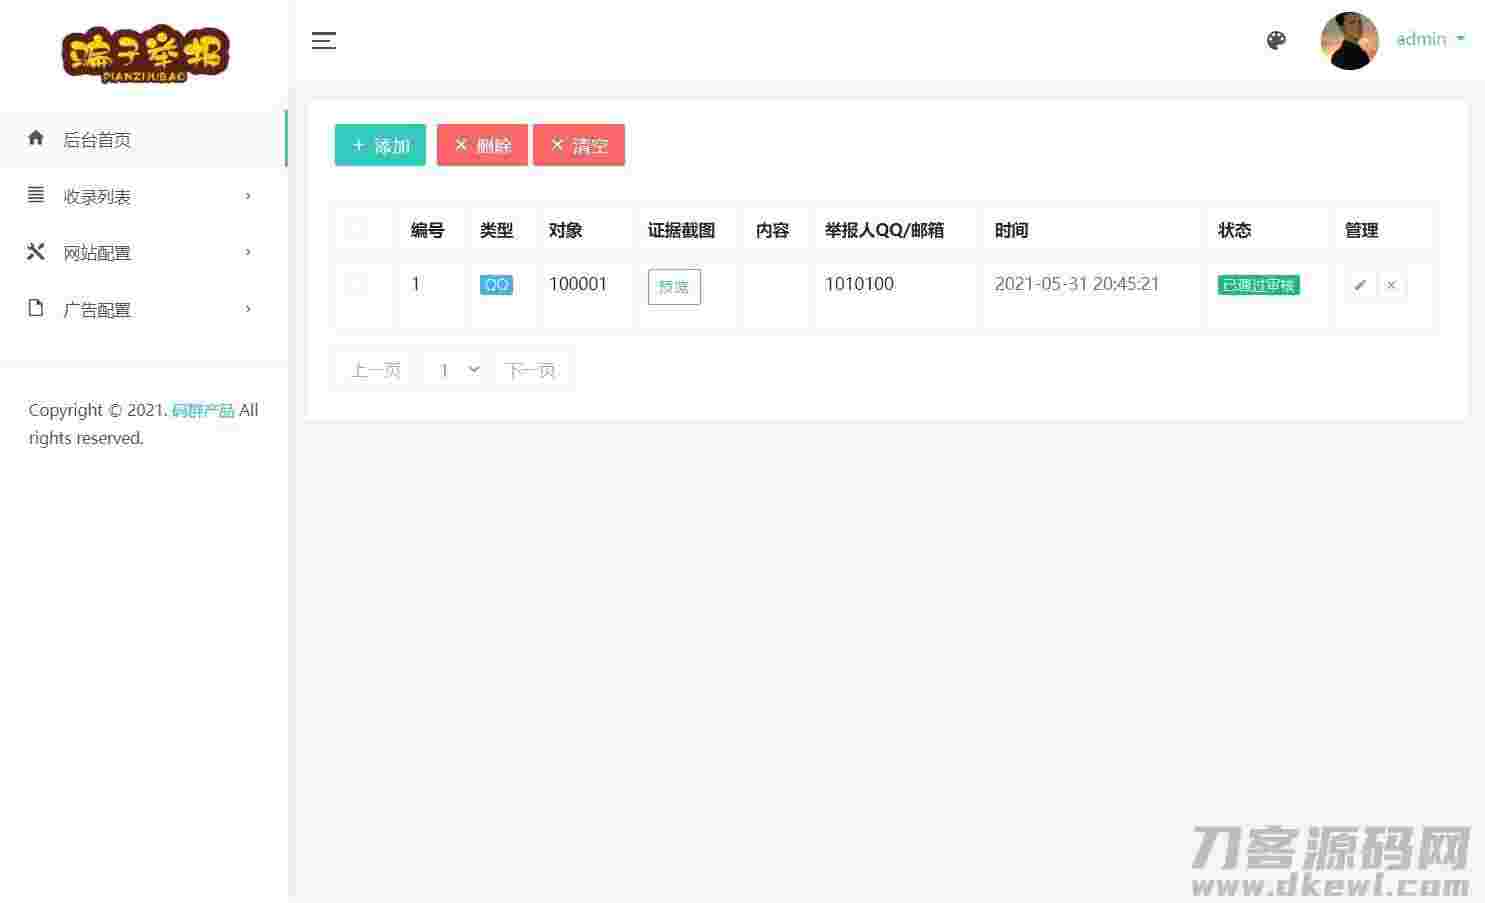Expand the 广告配置 submenu arrow
This screenshot has width=1485, height=903.
pyautogui.click(x=248, y=308)
